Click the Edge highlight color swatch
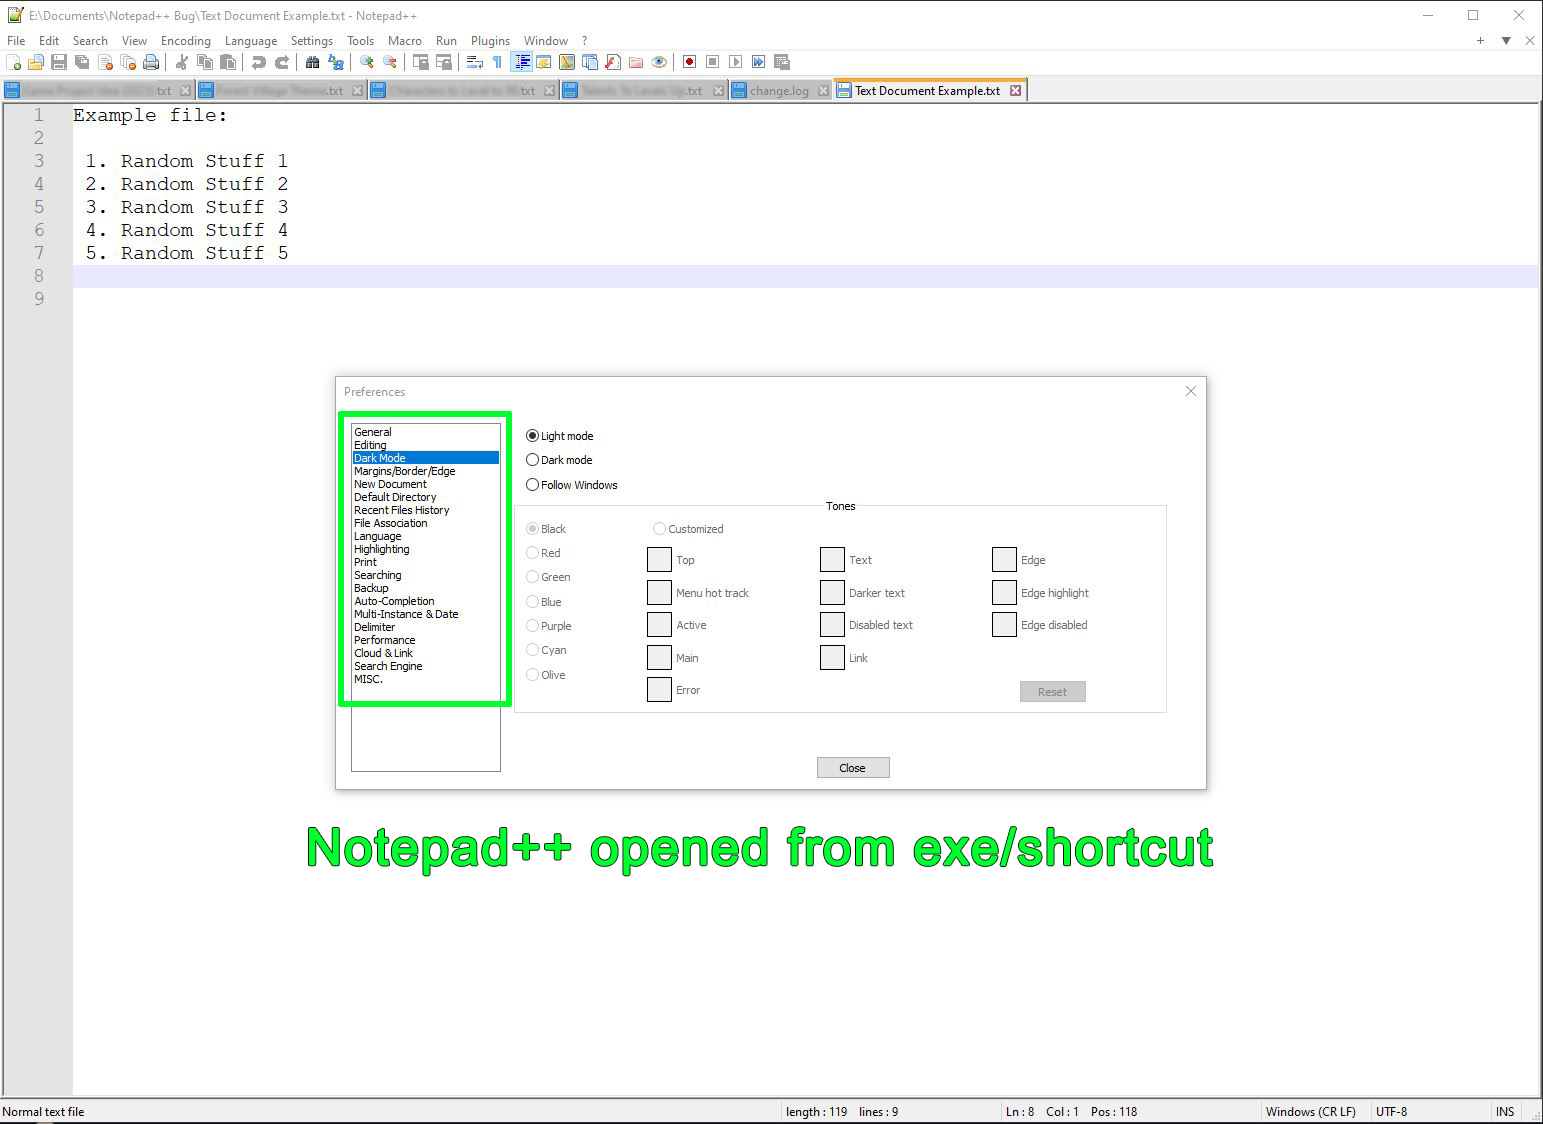Viewport: 1543px width, 1124px height. (1004, 593)
